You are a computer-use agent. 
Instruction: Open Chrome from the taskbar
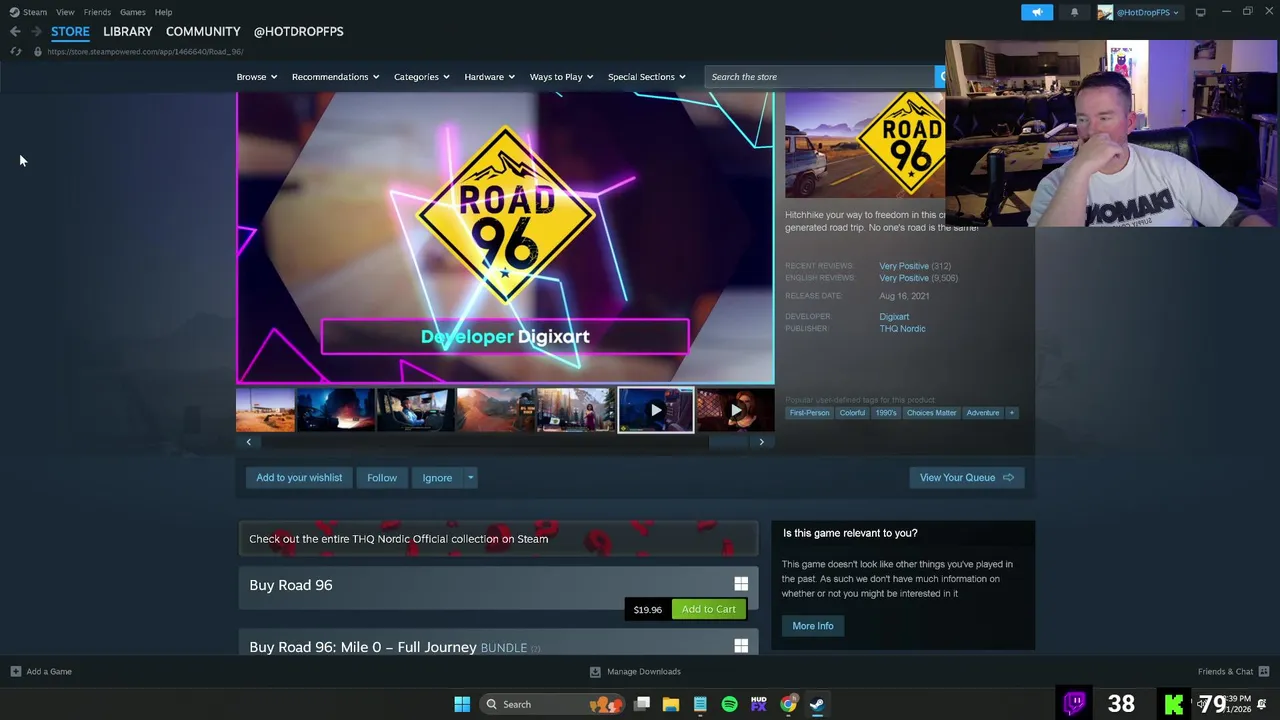pyautogui.click(x=788, y=704)
